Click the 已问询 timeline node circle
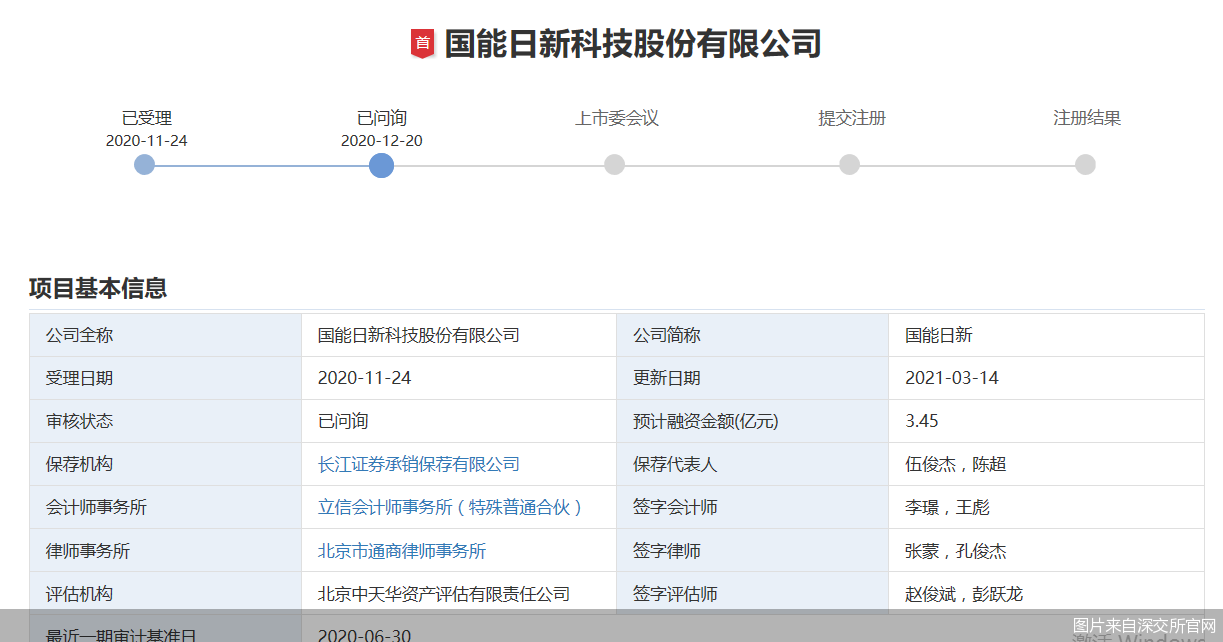Image resolution: width=1223 pixels, height=642 pixels. tap(381, 165)
